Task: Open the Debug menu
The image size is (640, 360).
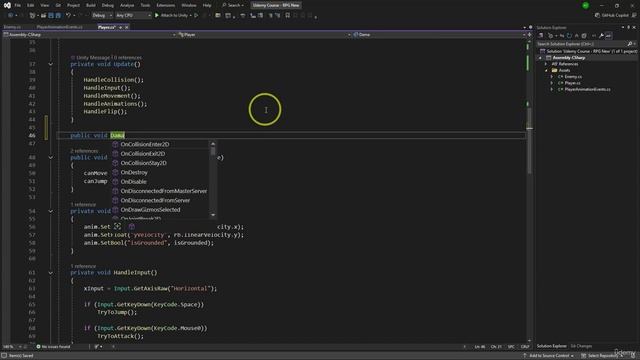Action: pyautogui.click(x=108, y=5)
